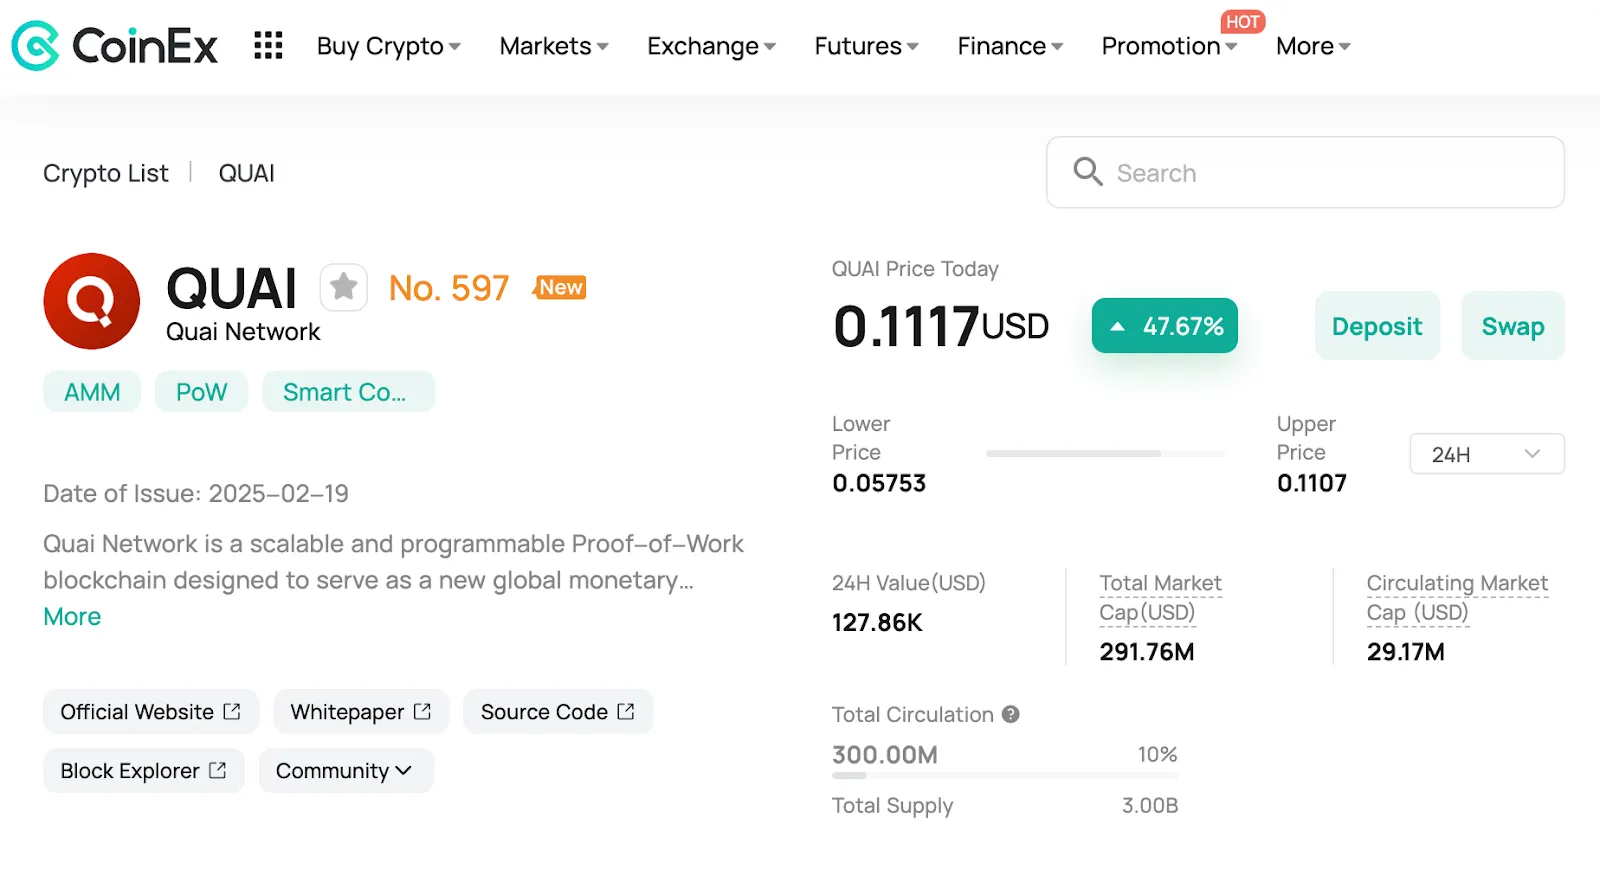The width and height of the screenshot is (1600, 876).
Task: Open the Exchange menu
Action: (x=711, y=46)
